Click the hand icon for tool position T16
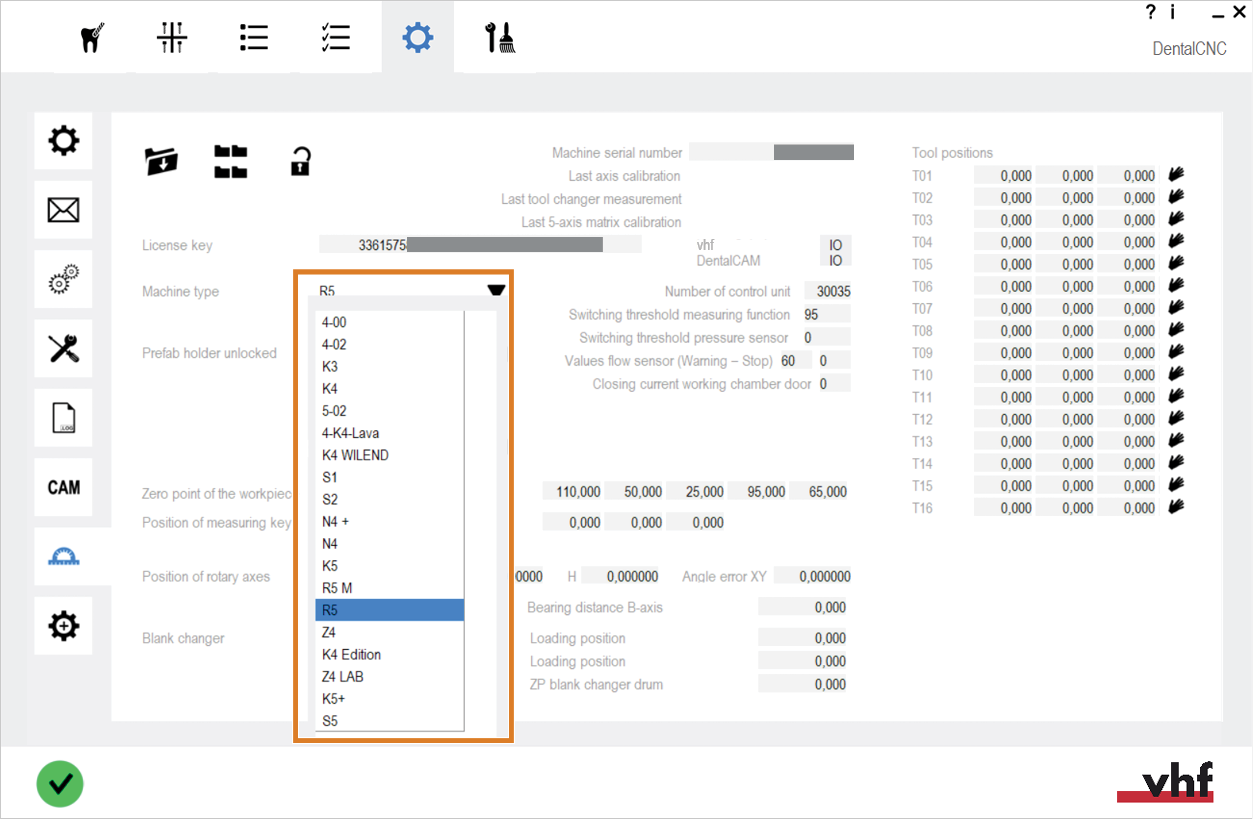 coord(1176,507)
